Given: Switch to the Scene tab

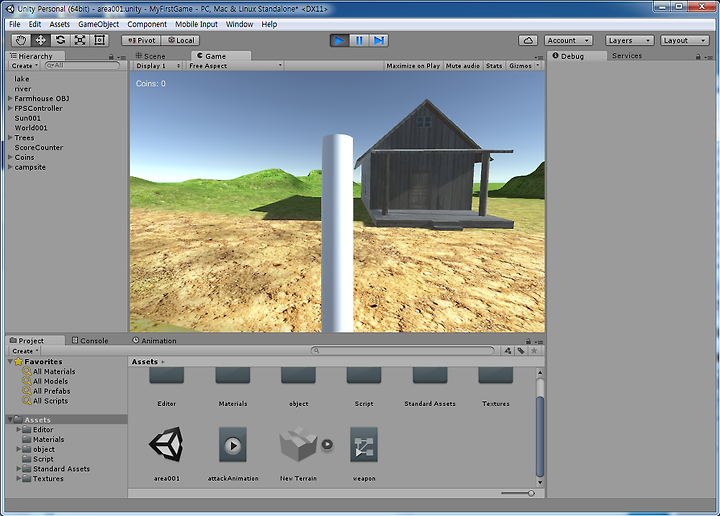Looking at the screenshot, I should tap(150, 56).
